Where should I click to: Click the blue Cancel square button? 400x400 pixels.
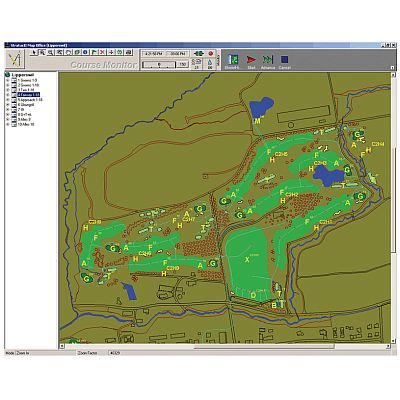[284, 59]
